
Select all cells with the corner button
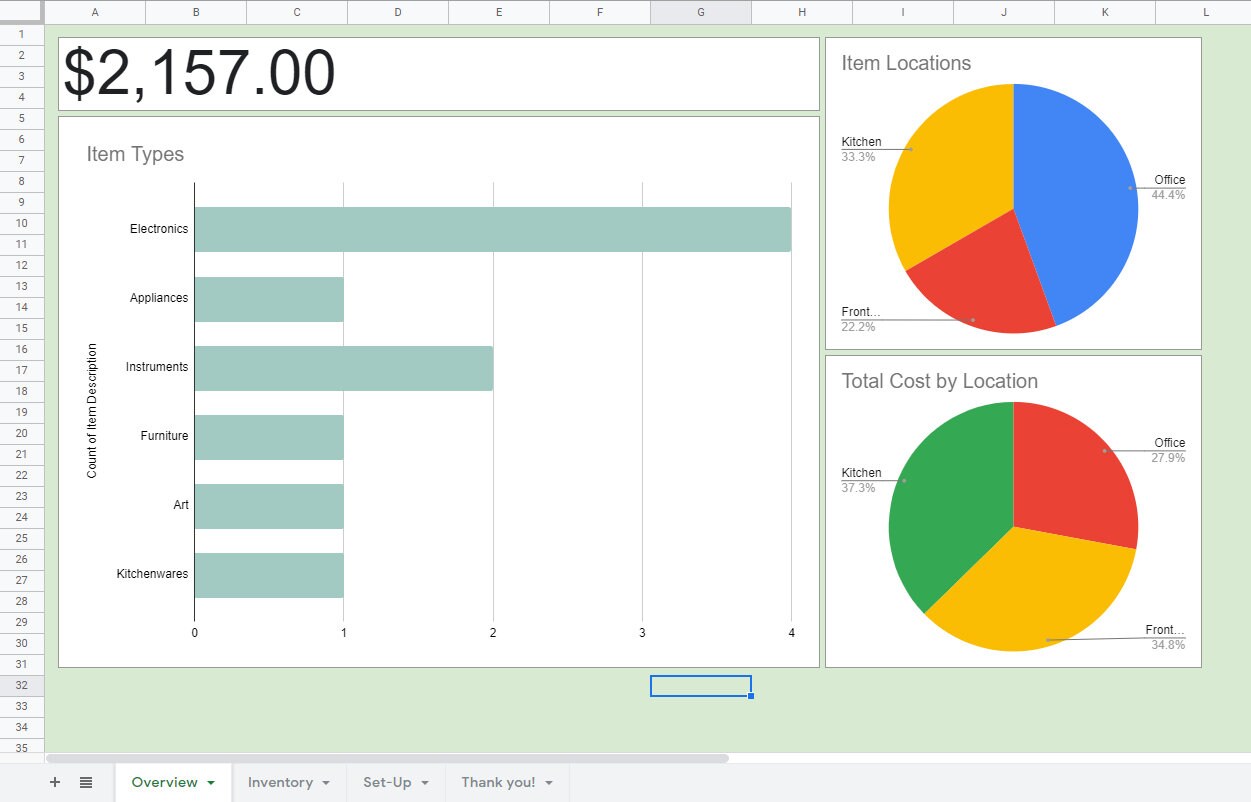(x=22, y=12)
